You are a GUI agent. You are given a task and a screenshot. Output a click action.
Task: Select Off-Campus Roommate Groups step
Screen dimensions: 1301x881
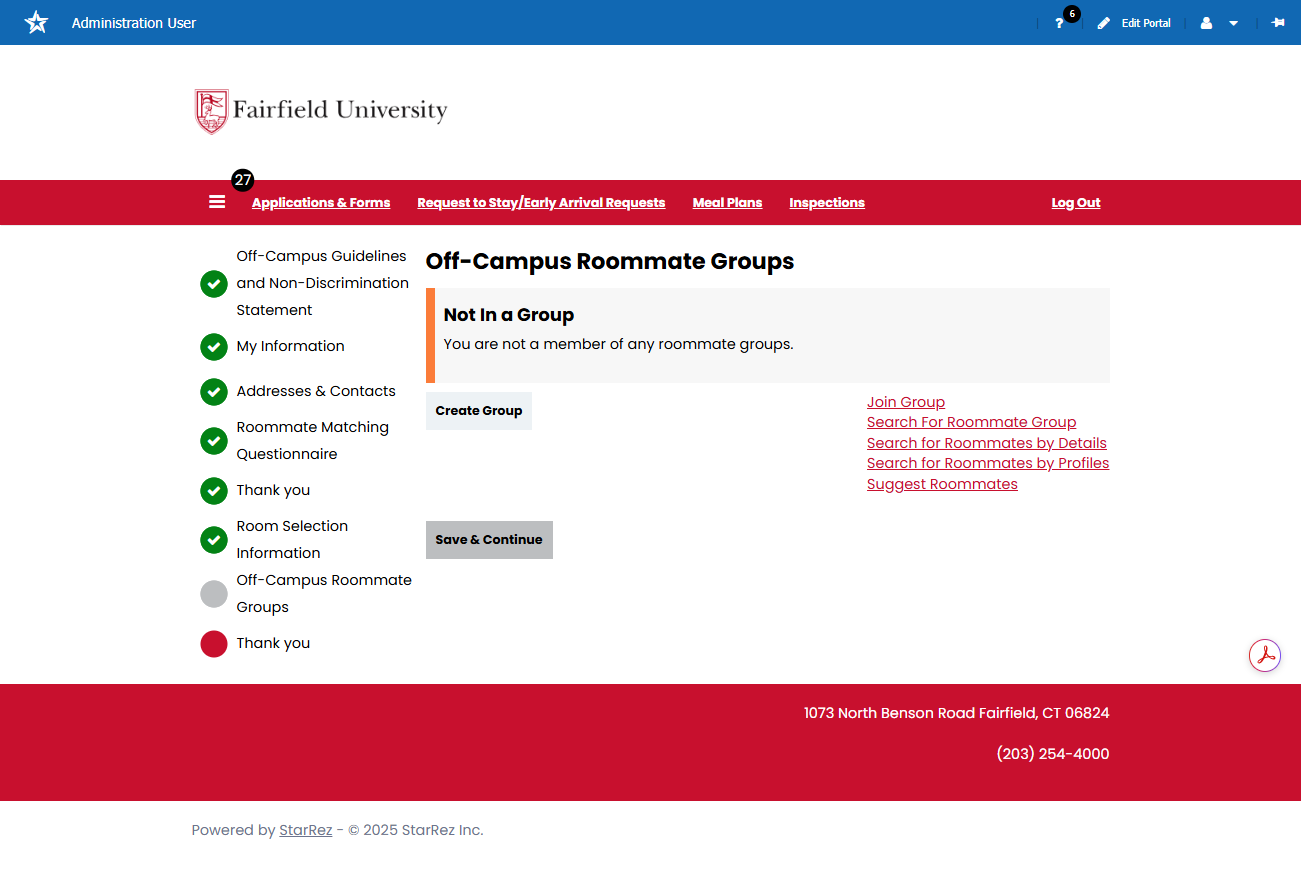click(x=324, y=593)
